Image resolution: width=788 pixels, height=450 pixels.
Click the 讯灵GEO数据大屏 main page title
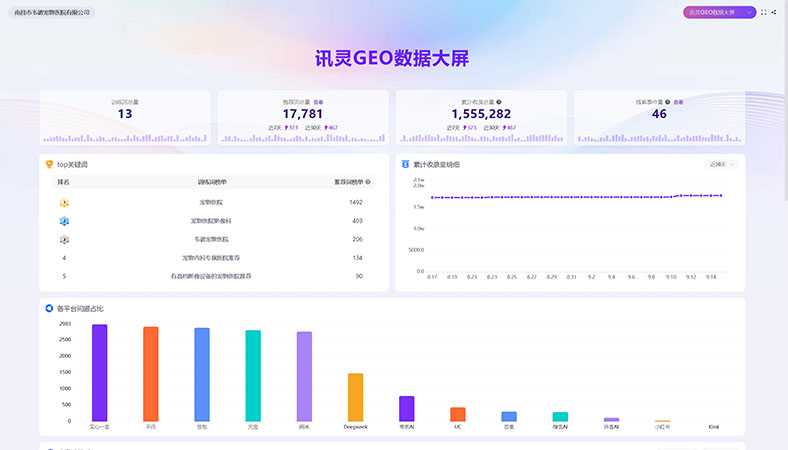point(392,58)
